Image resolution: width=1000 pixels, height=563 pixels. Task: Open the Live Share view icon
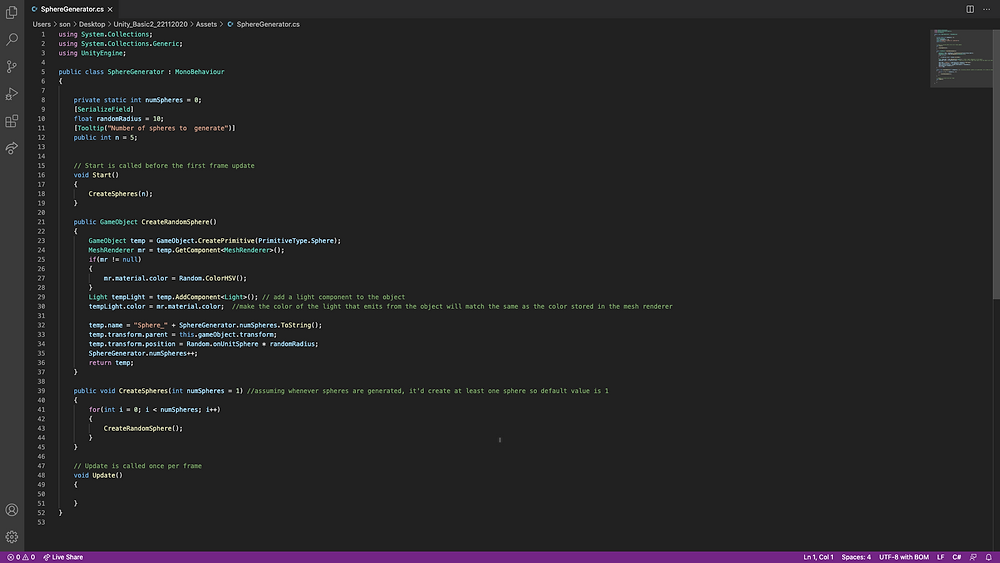click(x=11, y=148)
